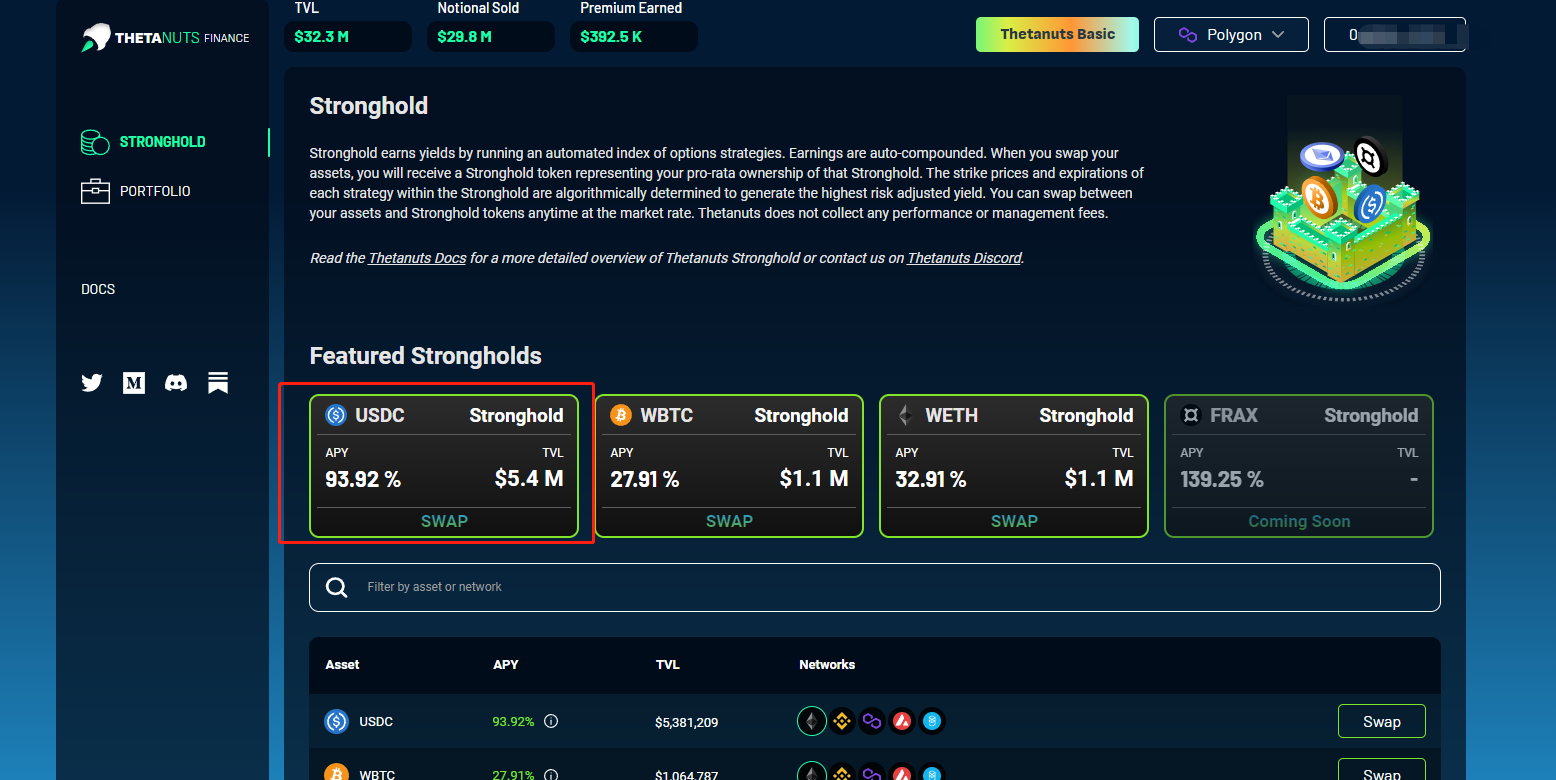The image size is (1556, 780).
Task: Click the chevron arrow next to Polygon
Action: pos(1278,35)
